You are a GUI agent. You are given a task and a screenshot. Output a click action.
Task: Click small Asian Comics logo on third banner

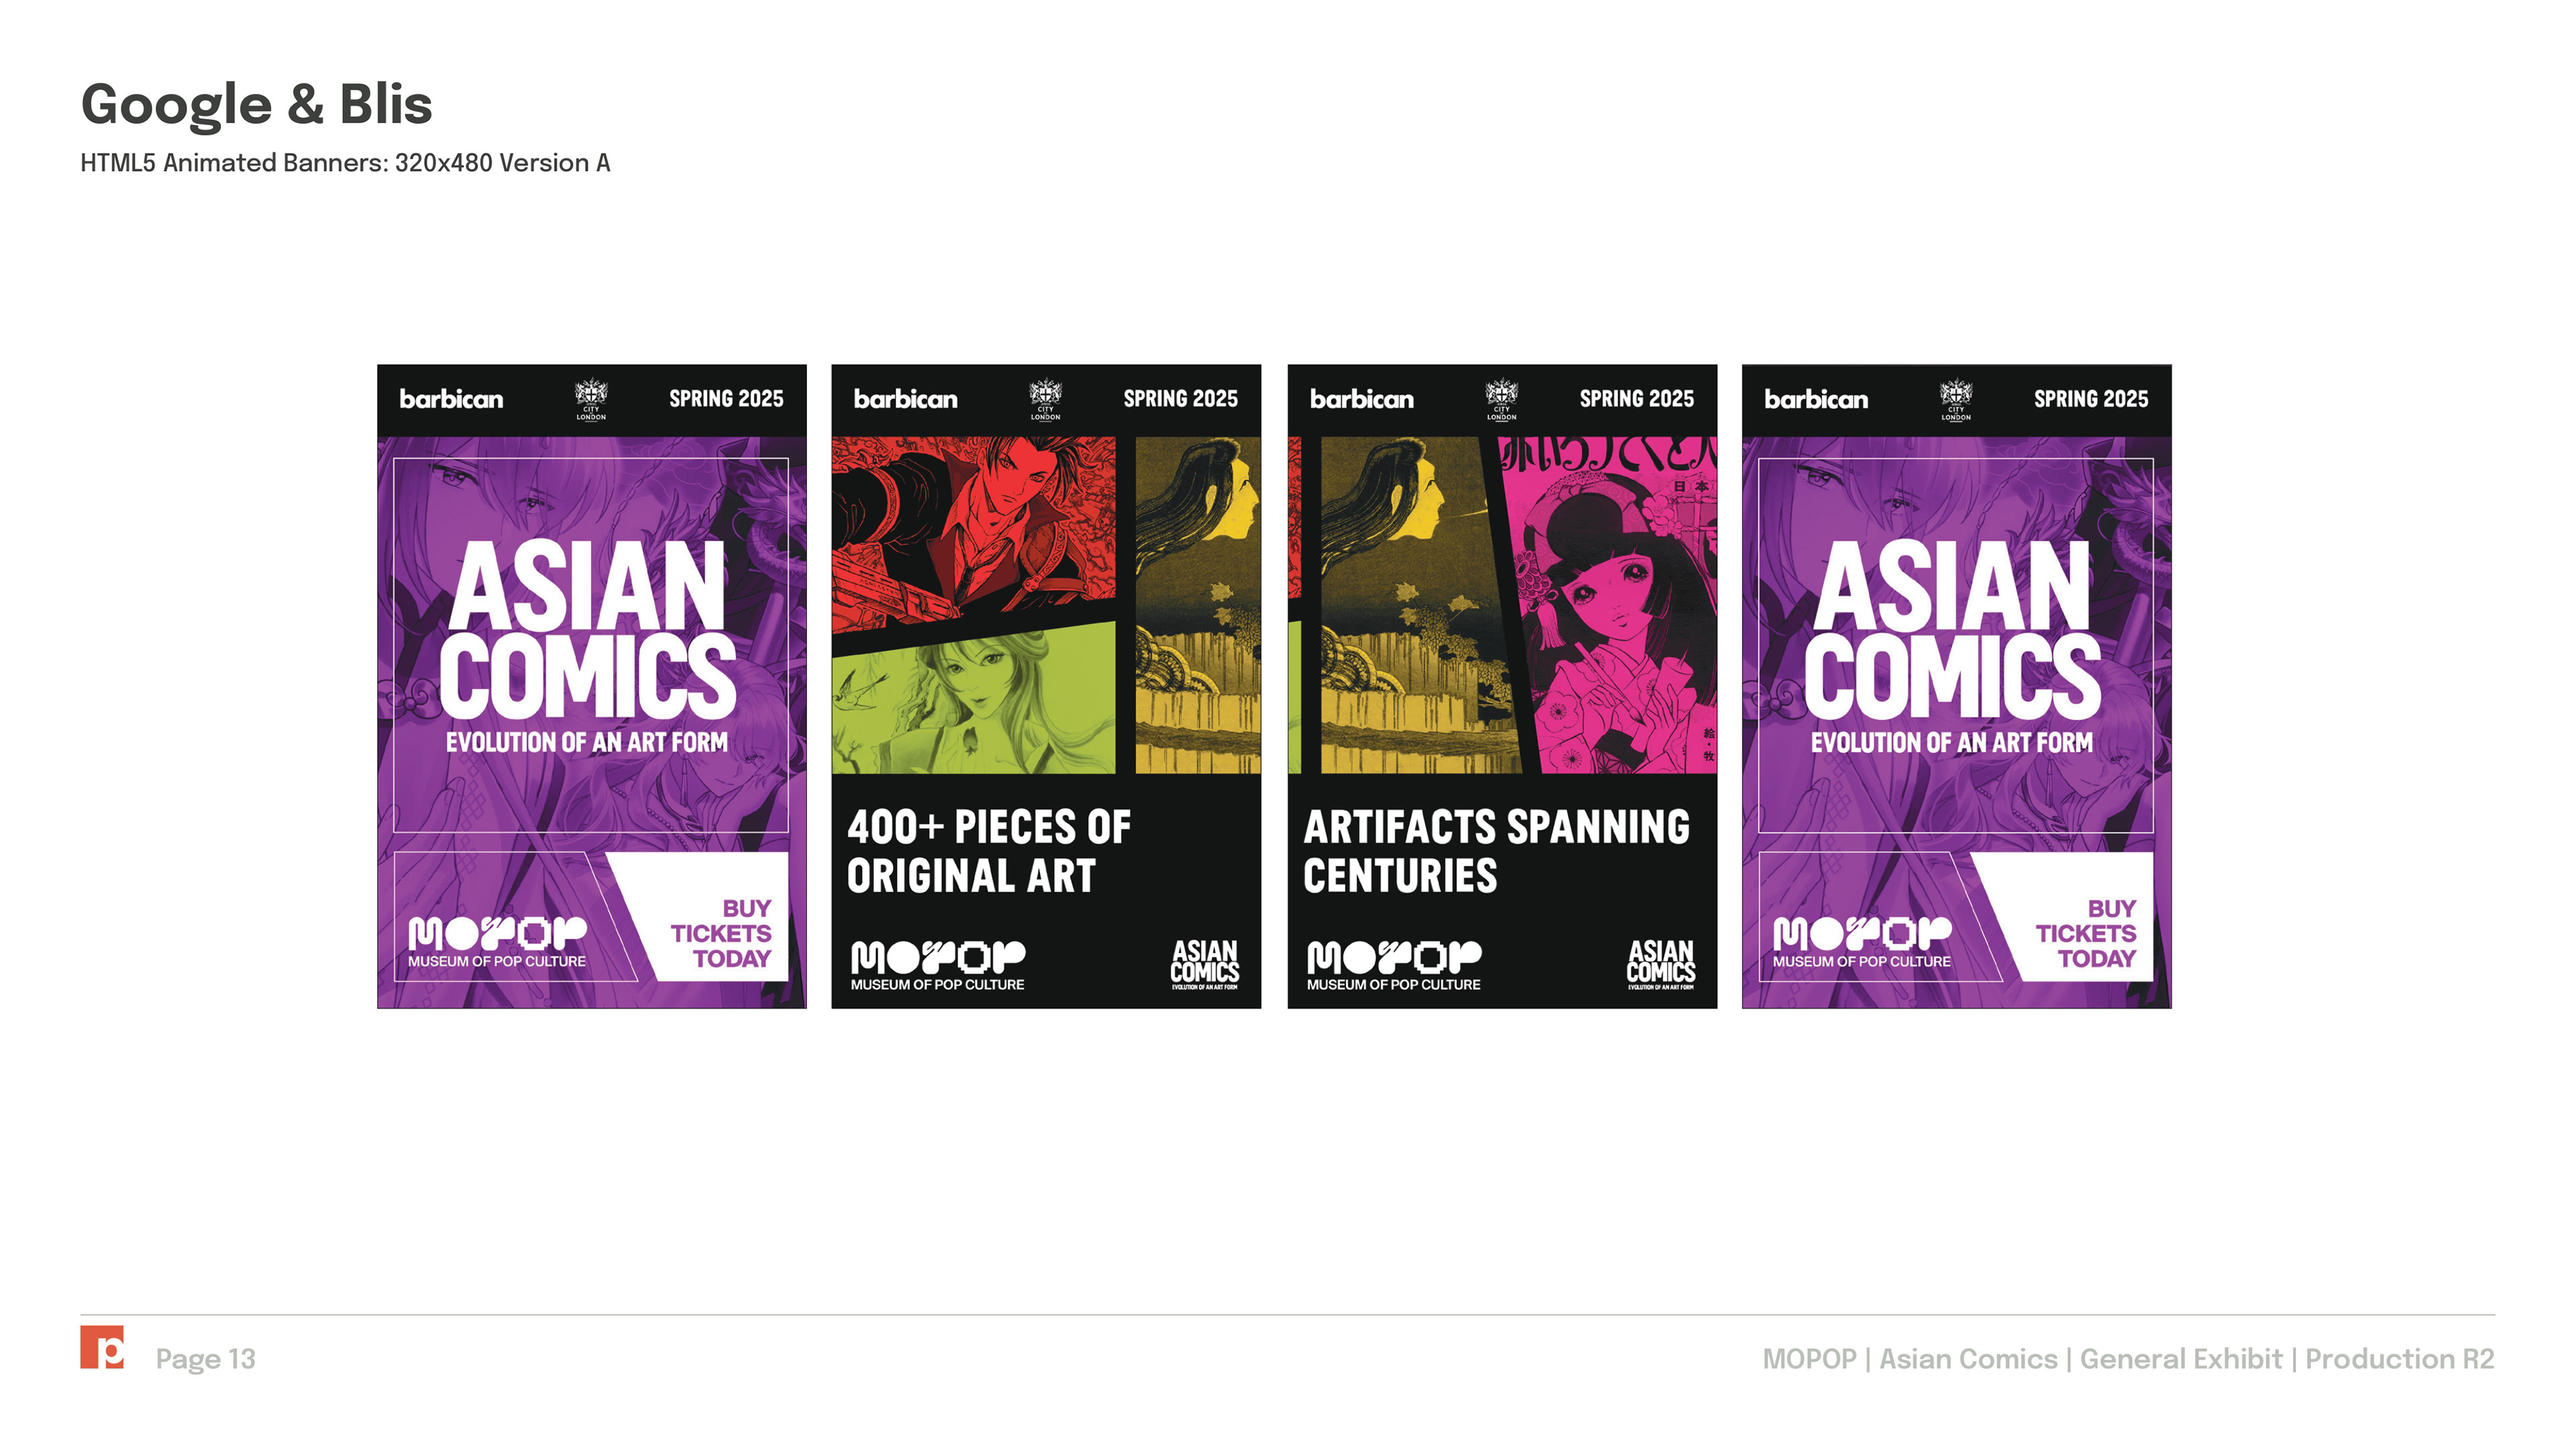[x=1661, y=964]
